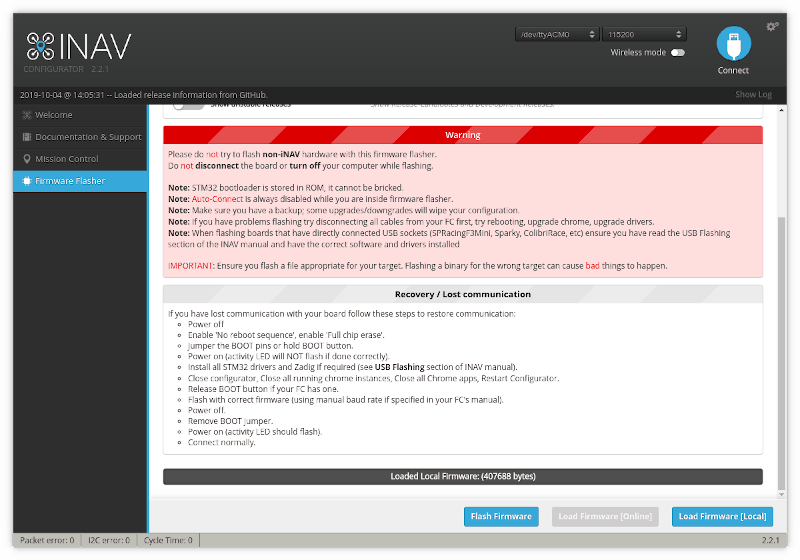Click the USB Connect icon

coord(733,45)
